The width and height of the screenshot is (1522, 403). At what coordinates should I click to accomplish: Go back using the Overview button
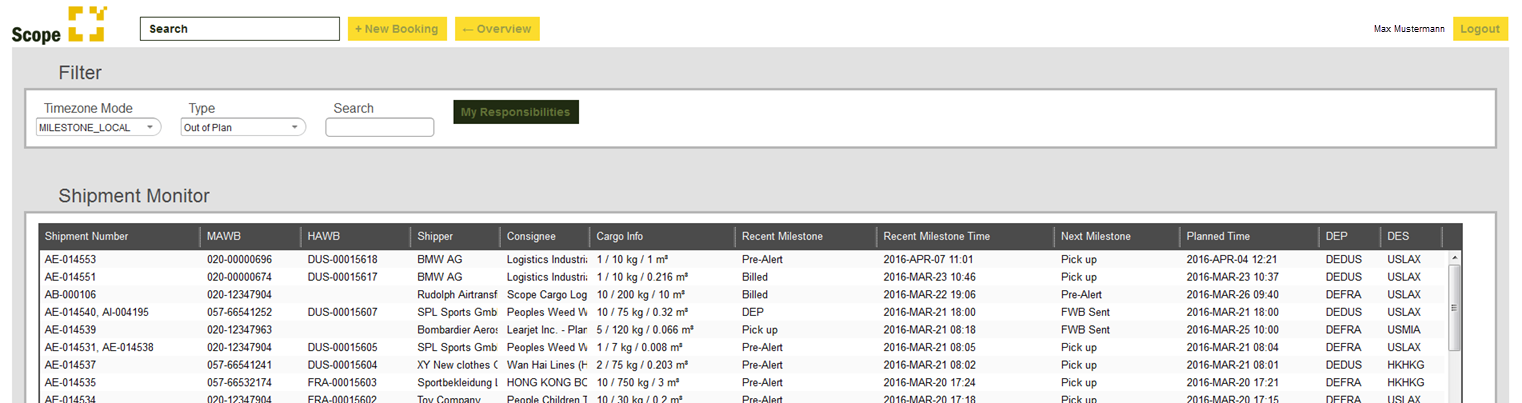pyautogui.click(x=497, y=29)
